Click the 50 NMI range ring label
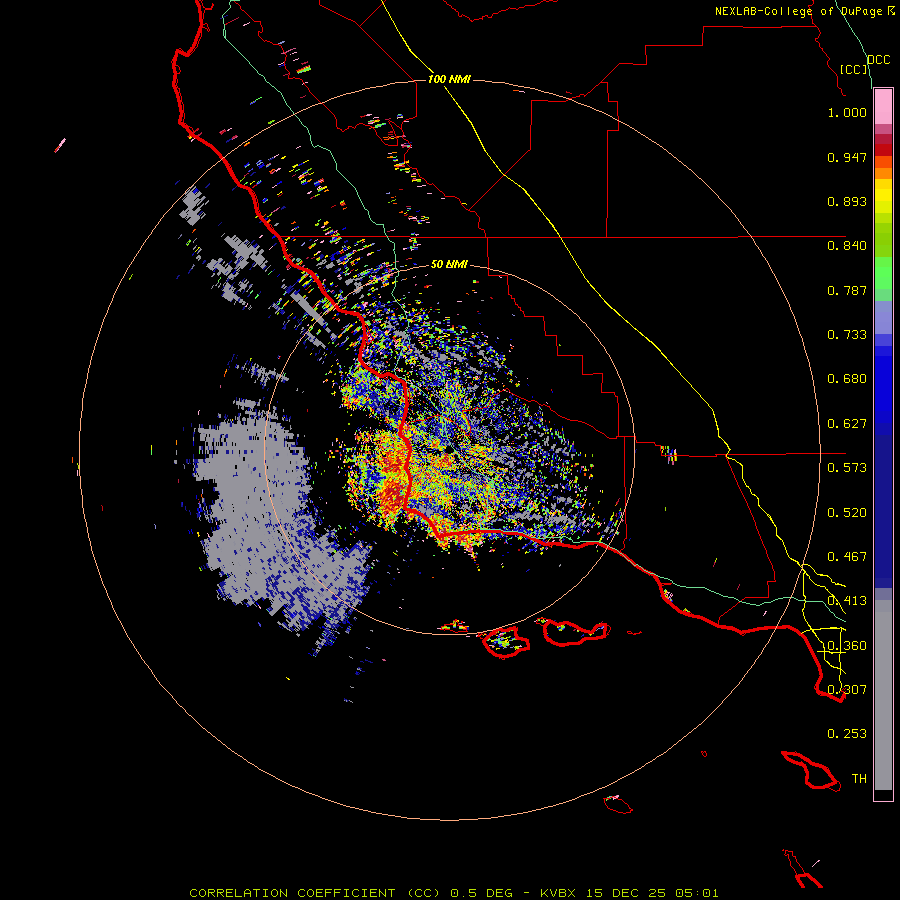 click(449, 264)
